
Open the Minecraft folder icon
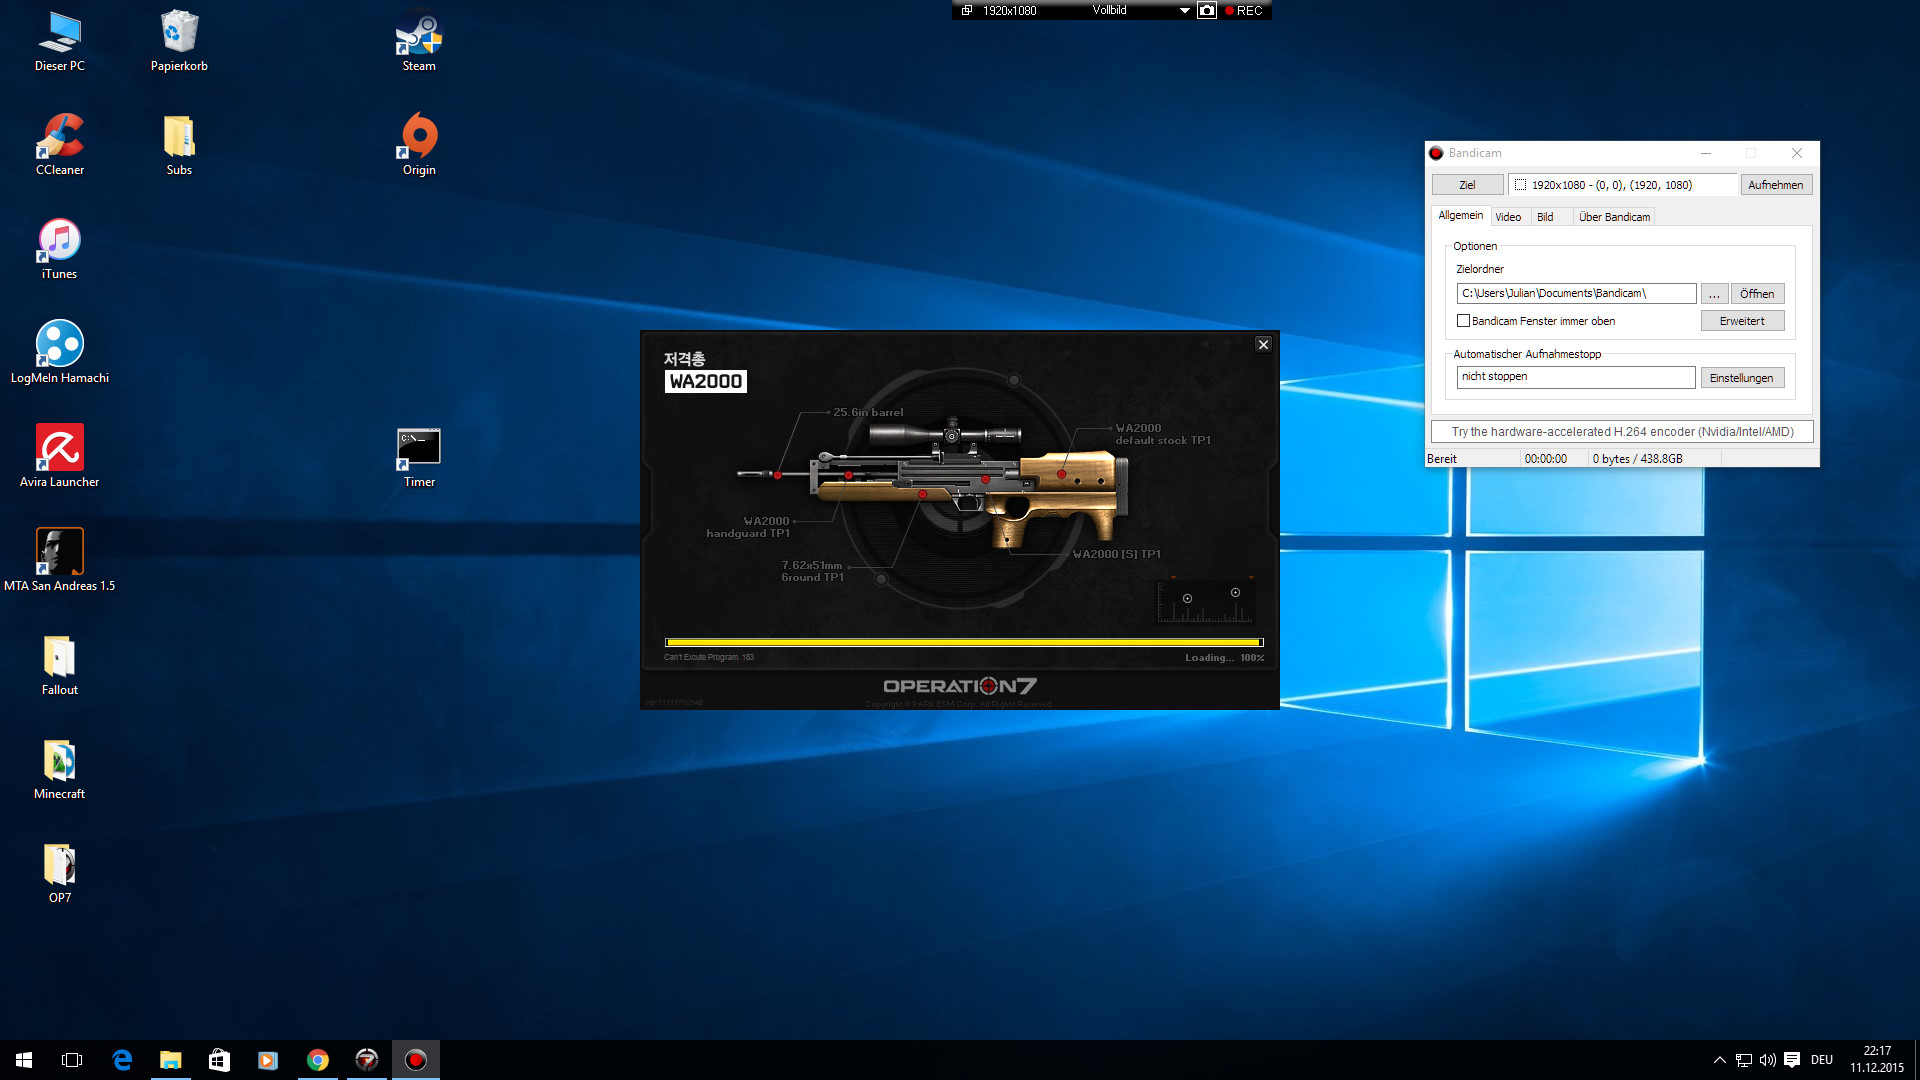coord(60,769)
